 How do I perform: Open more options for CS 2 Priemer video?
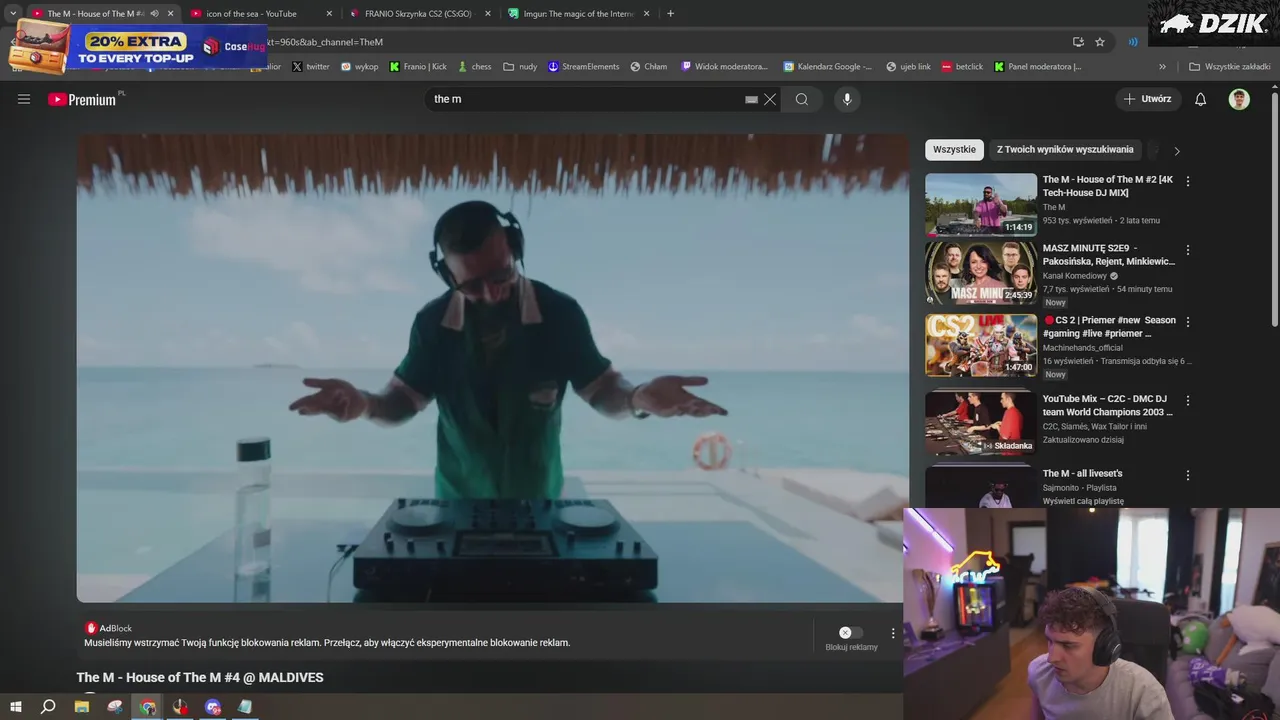[x=1188, y=322]
